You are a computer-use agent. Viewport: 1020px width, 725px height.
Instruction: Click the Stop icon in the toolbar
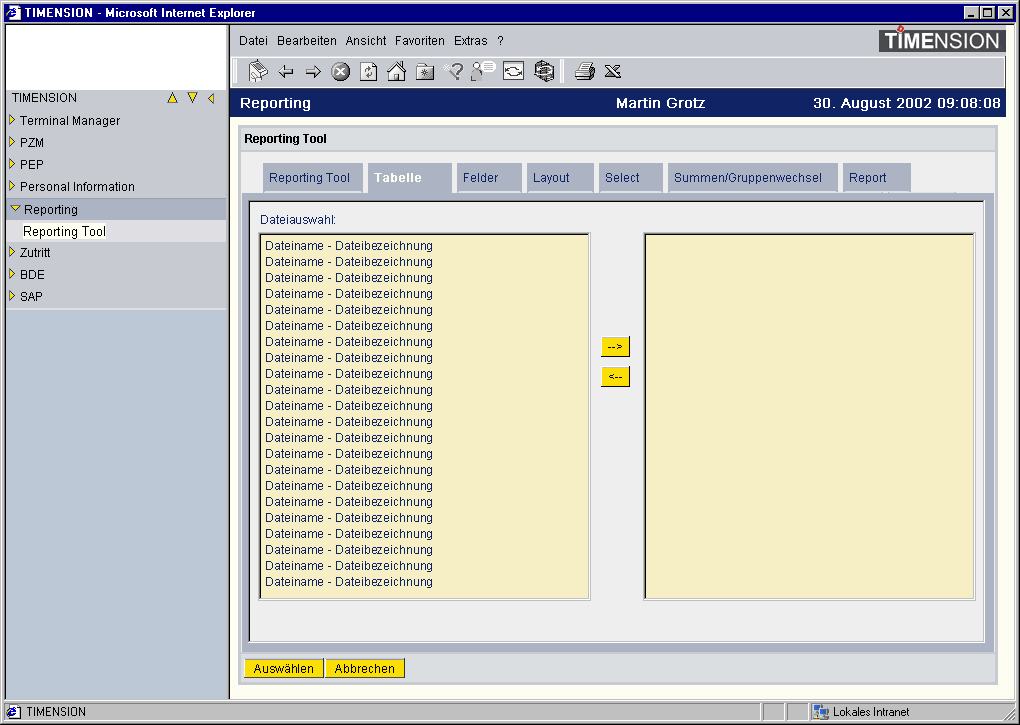(341, 71)
